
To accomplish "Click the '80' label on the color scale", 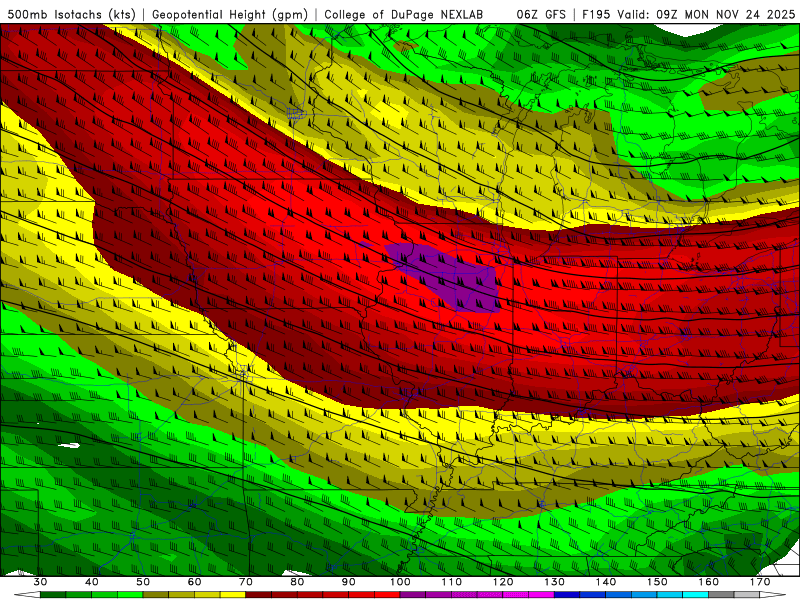I will click(x=297, y=582).
